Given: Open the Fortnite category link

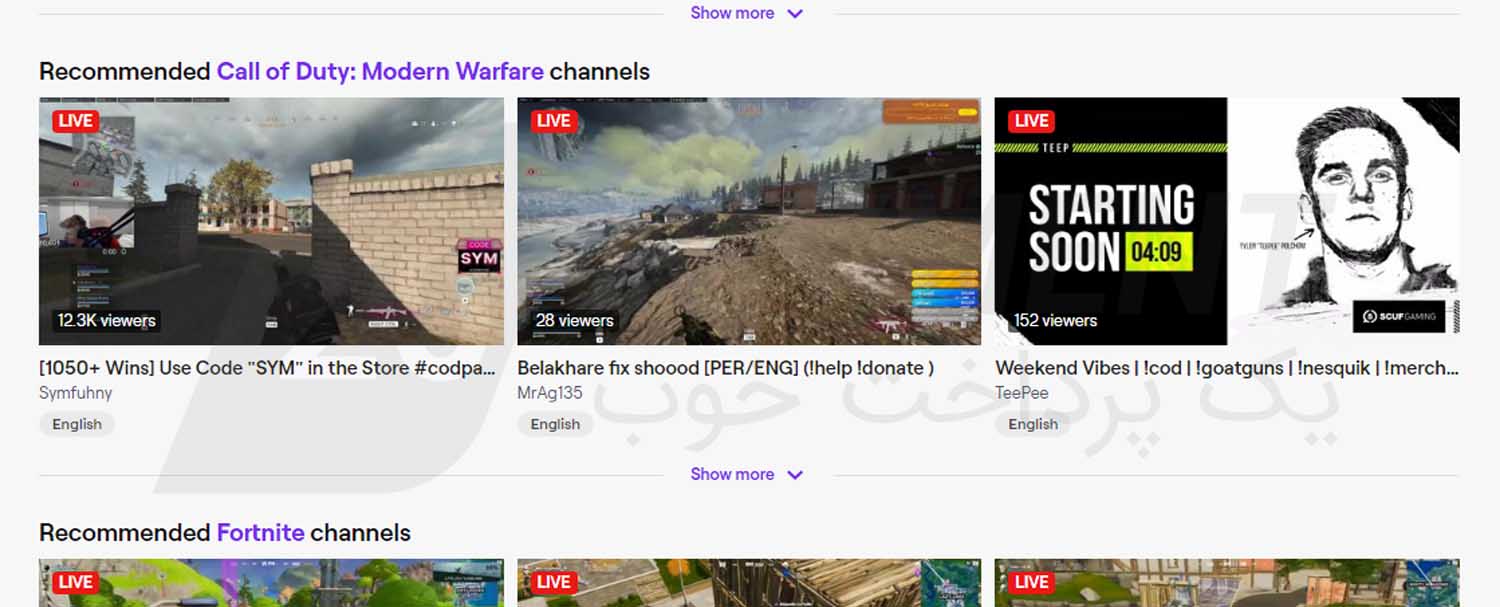Looking at the screenshot, I should 260,533.
